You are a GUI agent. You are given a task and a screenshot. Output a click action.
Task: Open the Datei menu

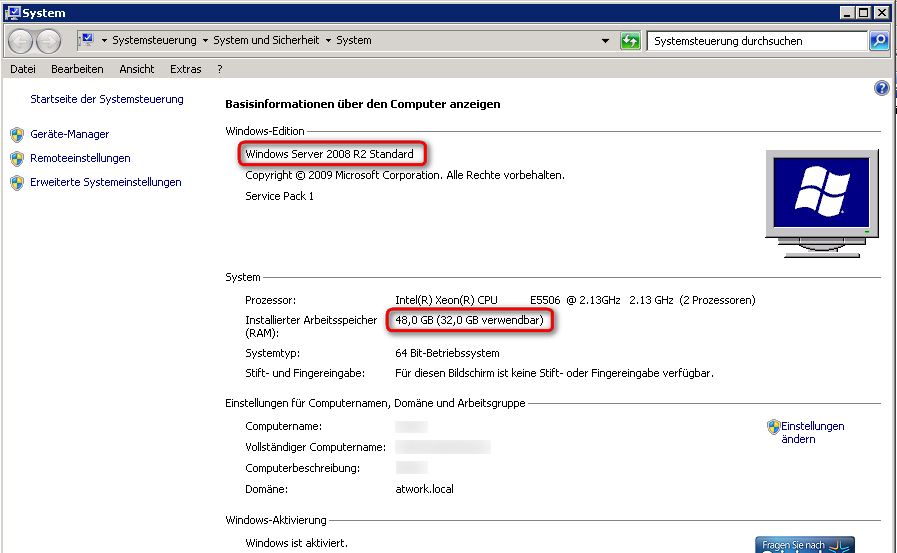(23, 69)
